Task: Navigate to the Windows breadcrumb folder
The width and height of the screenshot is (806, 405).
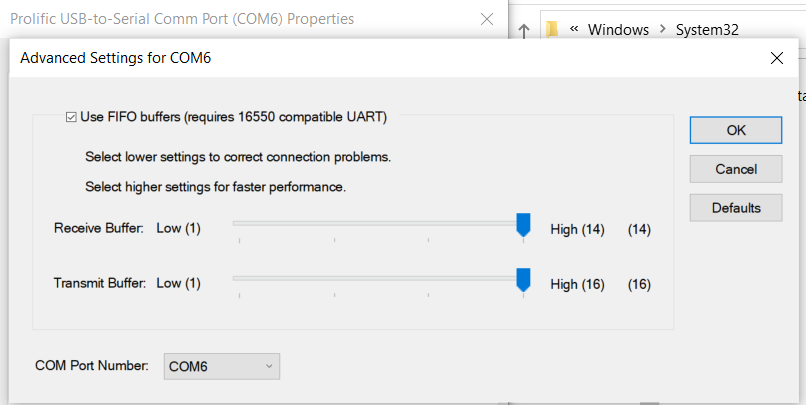Action: coord(618,29)
